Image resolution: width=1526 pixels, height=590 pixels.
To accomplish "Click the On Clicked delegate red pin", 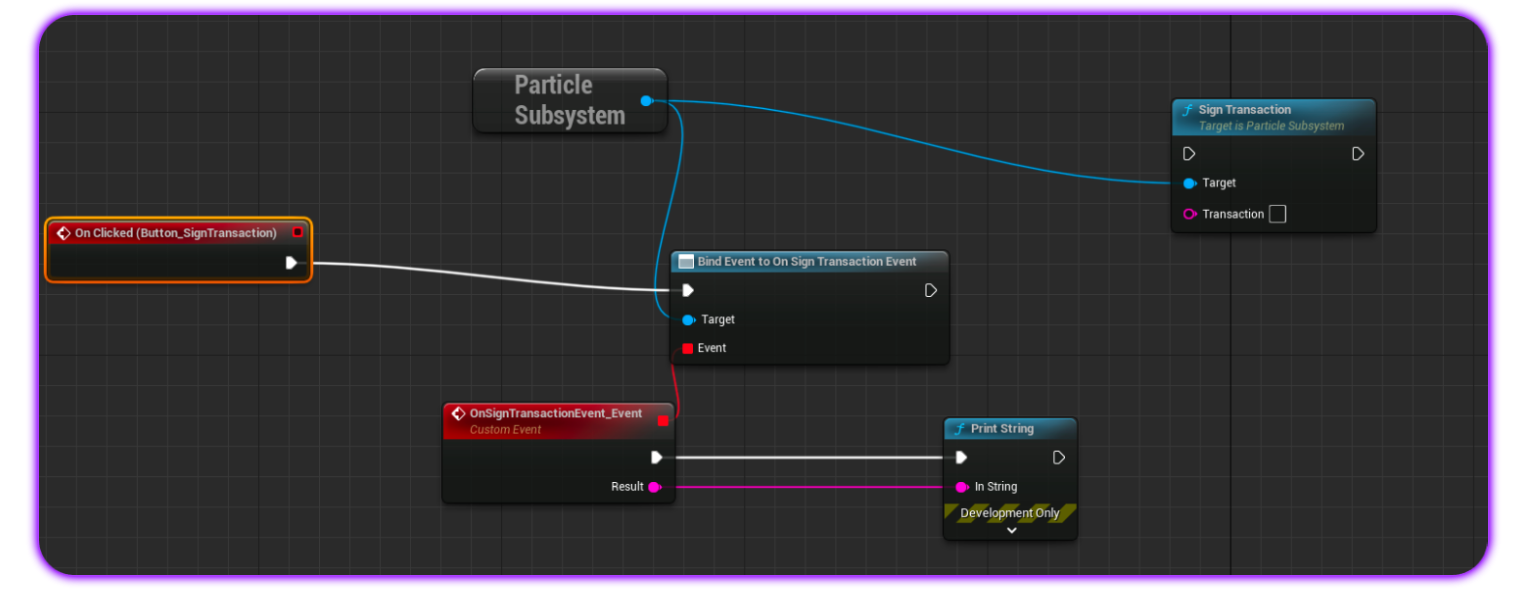I will [297, 232].
